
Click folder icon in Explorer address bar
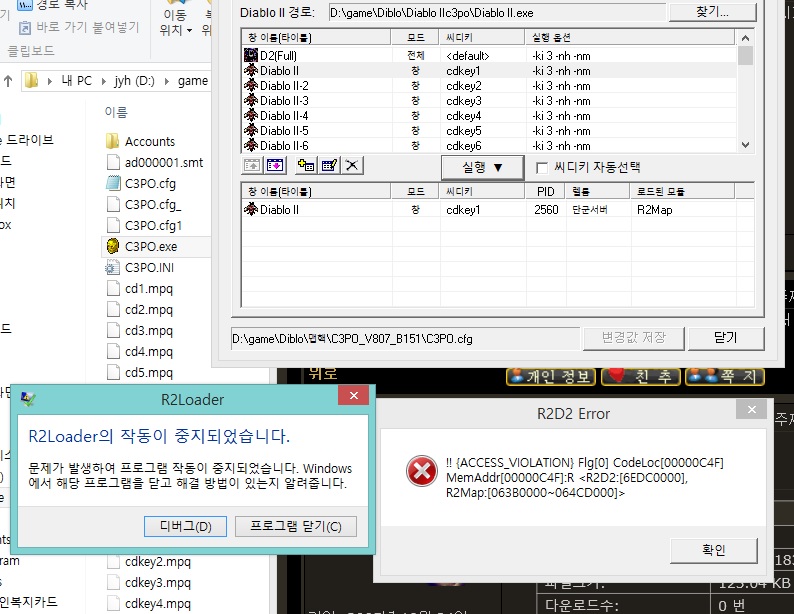[x=31, y=80]
